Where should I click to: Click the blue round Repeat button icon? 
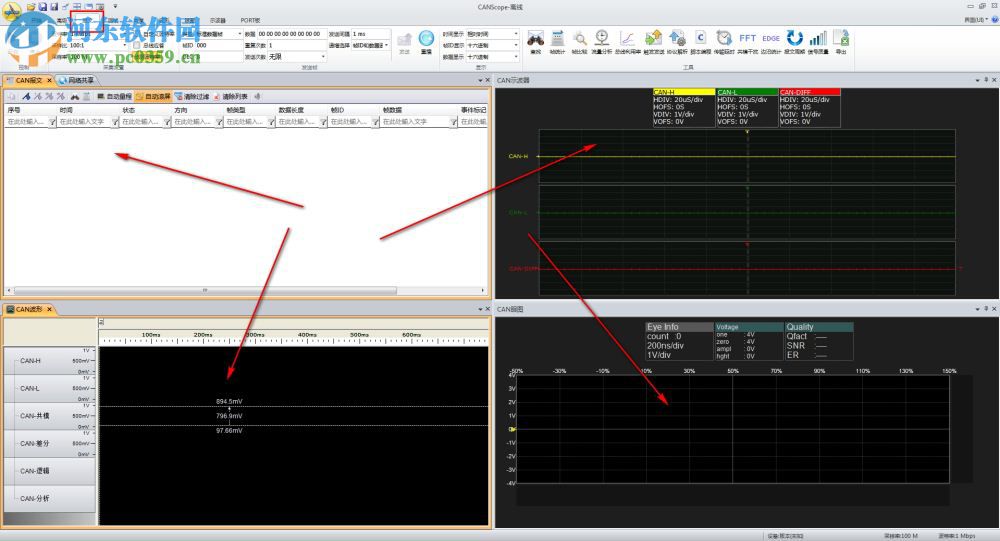[427, 39]
